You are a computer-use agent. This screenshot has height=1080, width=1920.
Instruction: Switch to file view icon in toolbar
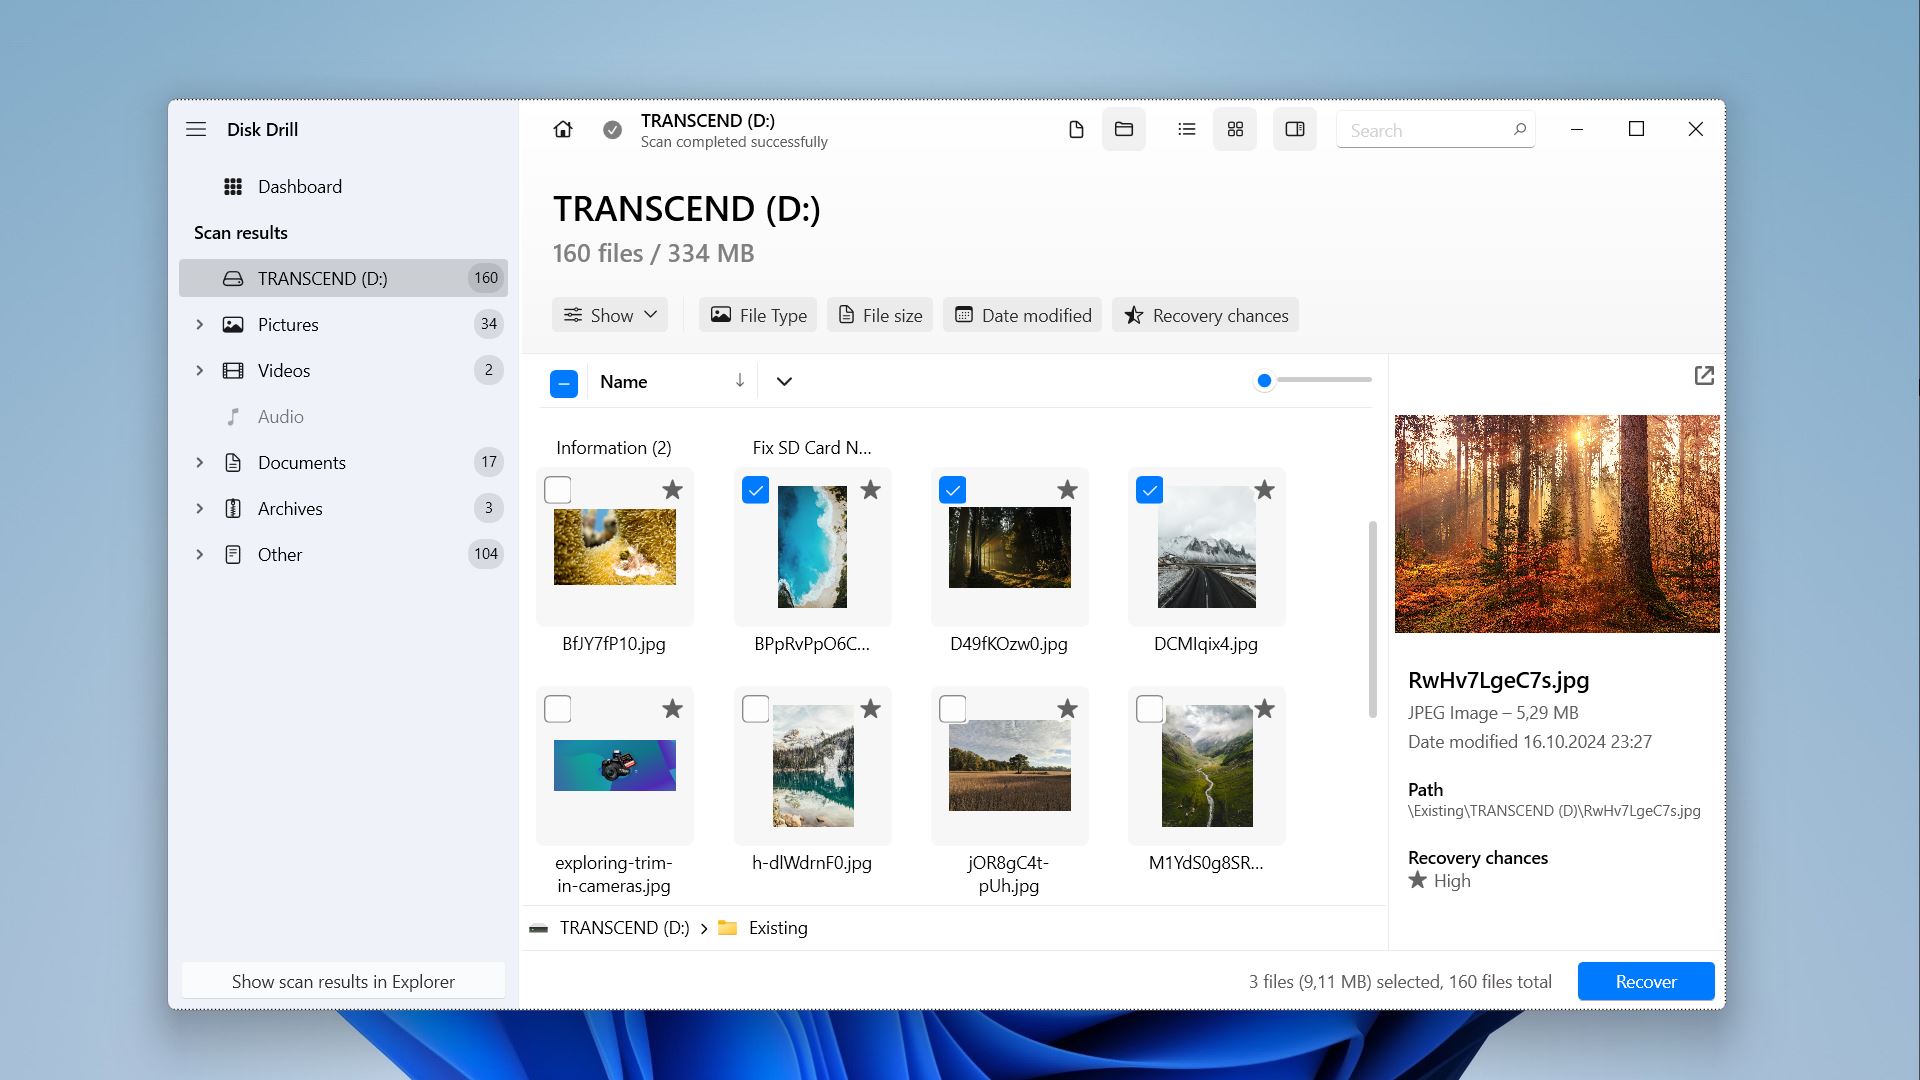(1076, 129)
